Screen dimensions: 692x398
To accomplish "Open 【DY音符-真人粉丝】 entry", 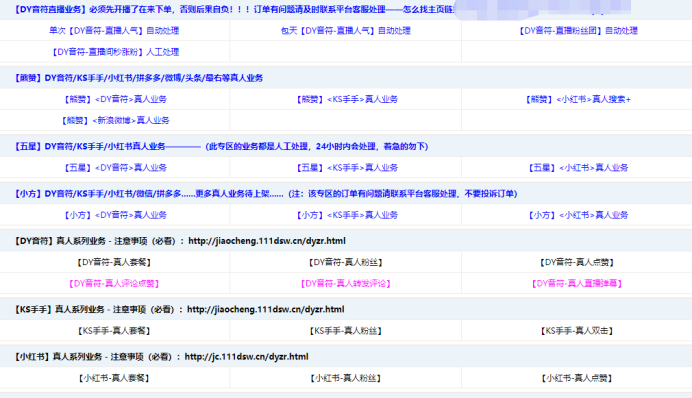I will (346, 262).
